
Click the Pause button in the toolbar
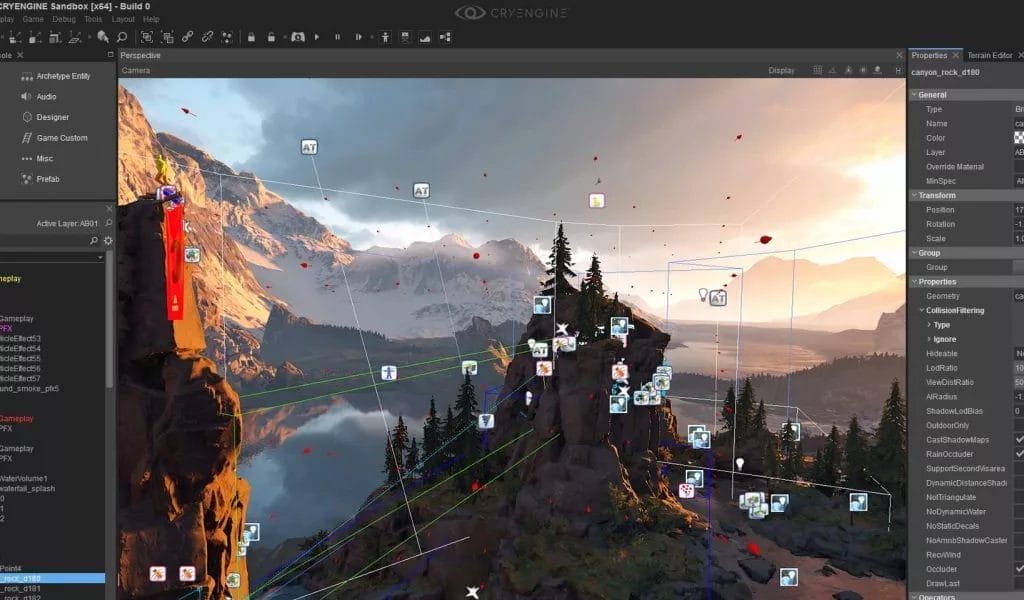pyautogui.click(x=337, y=37)
